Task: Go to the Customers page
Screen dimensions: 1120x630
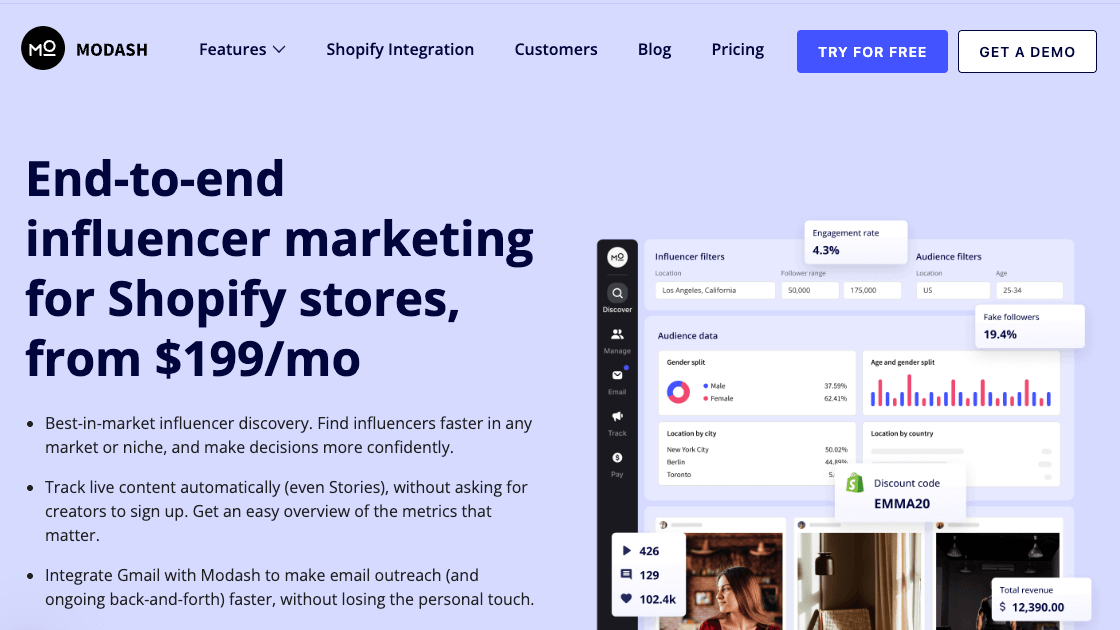Action: (x=556, y=49)
